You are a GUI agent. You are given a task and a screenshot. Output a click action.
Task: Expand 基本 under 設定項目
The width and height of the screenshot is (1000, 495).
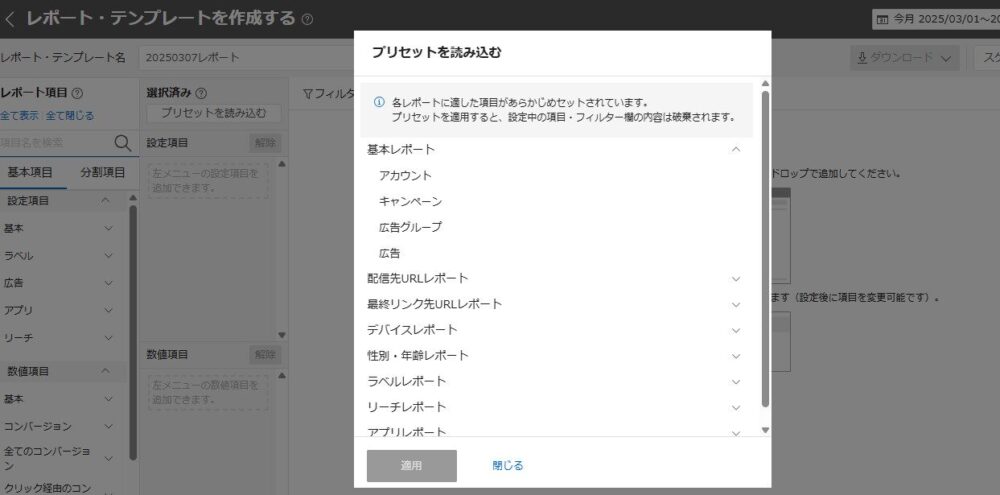[108, 228]
